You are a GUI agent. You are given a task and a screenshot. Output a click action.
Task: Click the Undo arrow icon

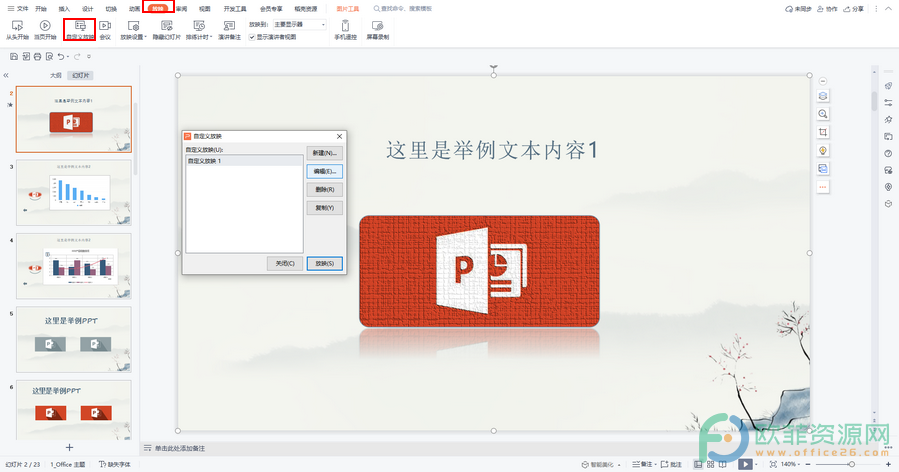(x=61, y=57)
